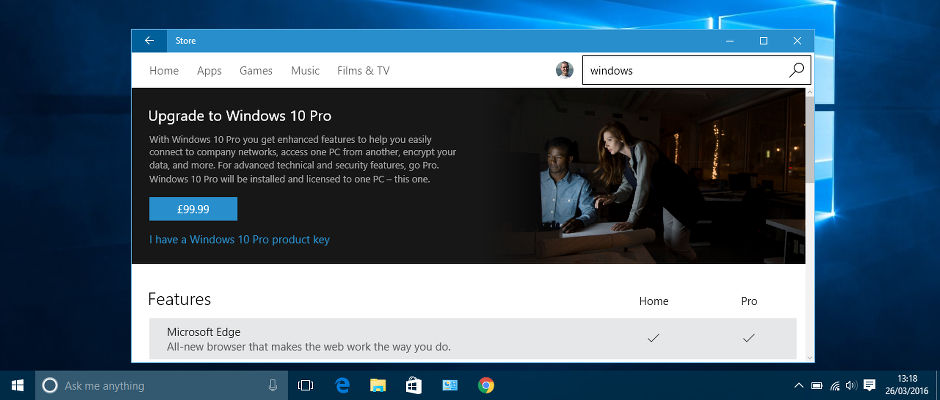Click the Store vertical scrollbar thumb
Image resolution: width=940 pixels, height=400 pixels.
(810, 140)
